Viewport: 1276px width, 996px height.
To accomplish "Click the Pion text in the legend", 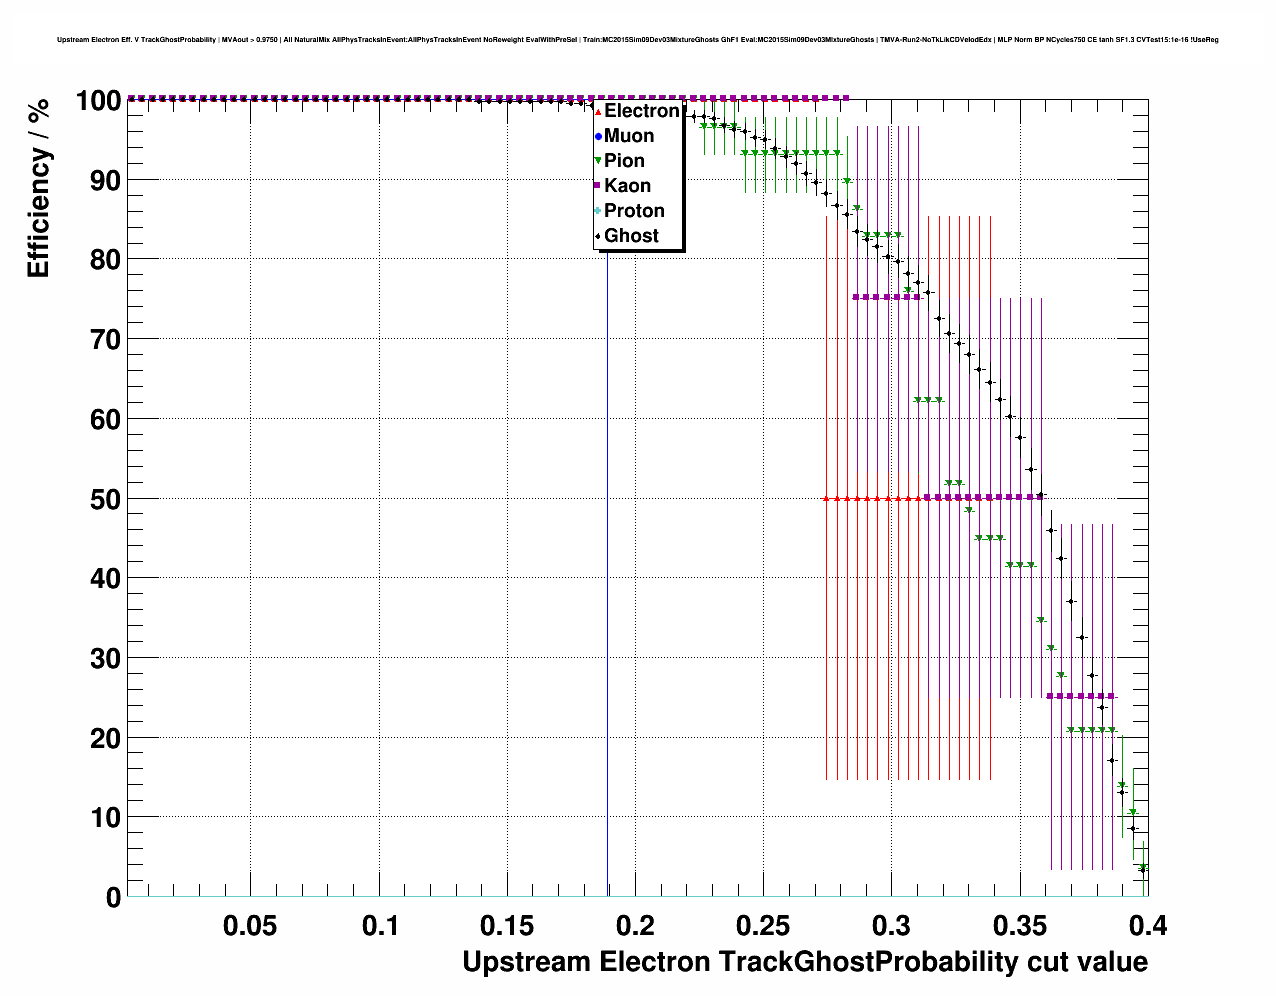I will pos(624,161).
